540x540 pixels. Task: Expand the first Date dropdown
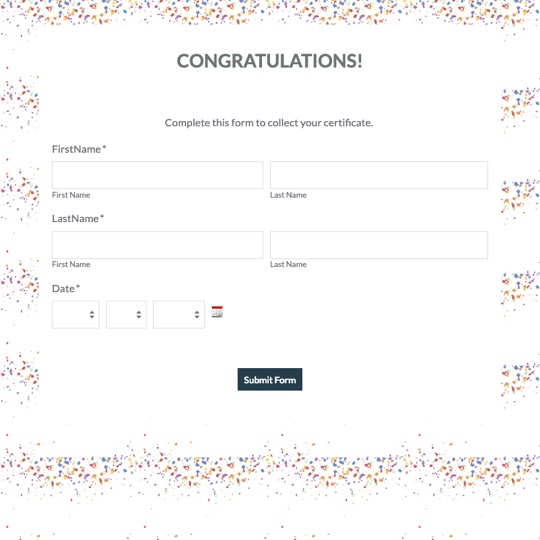(x=76, y=314)
